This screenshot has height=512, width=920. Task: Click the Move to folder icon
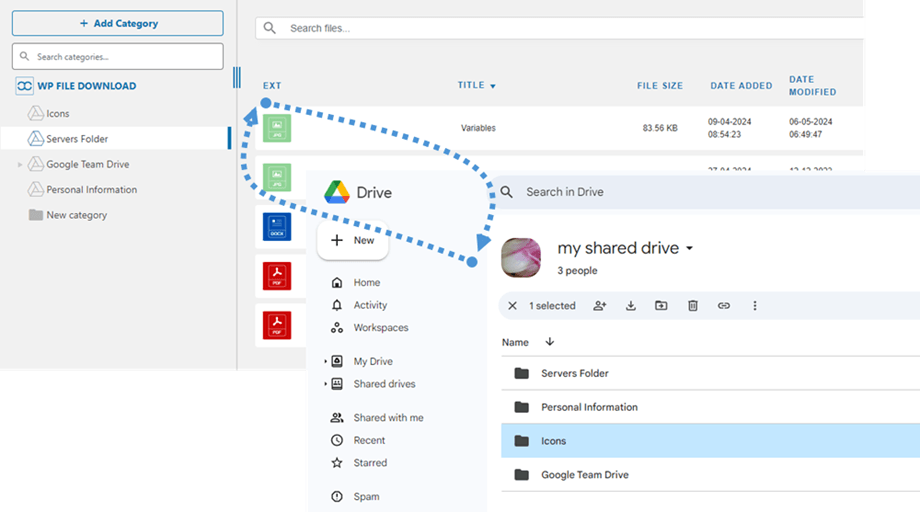point(661,306)
